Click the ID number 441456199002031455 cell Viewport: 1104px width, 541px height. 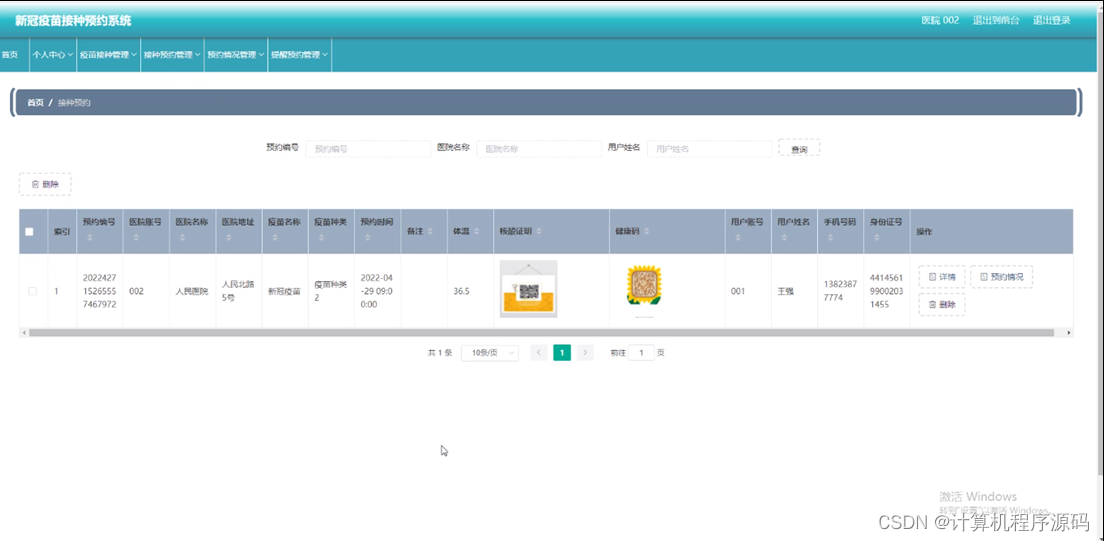tap(886, 291)
